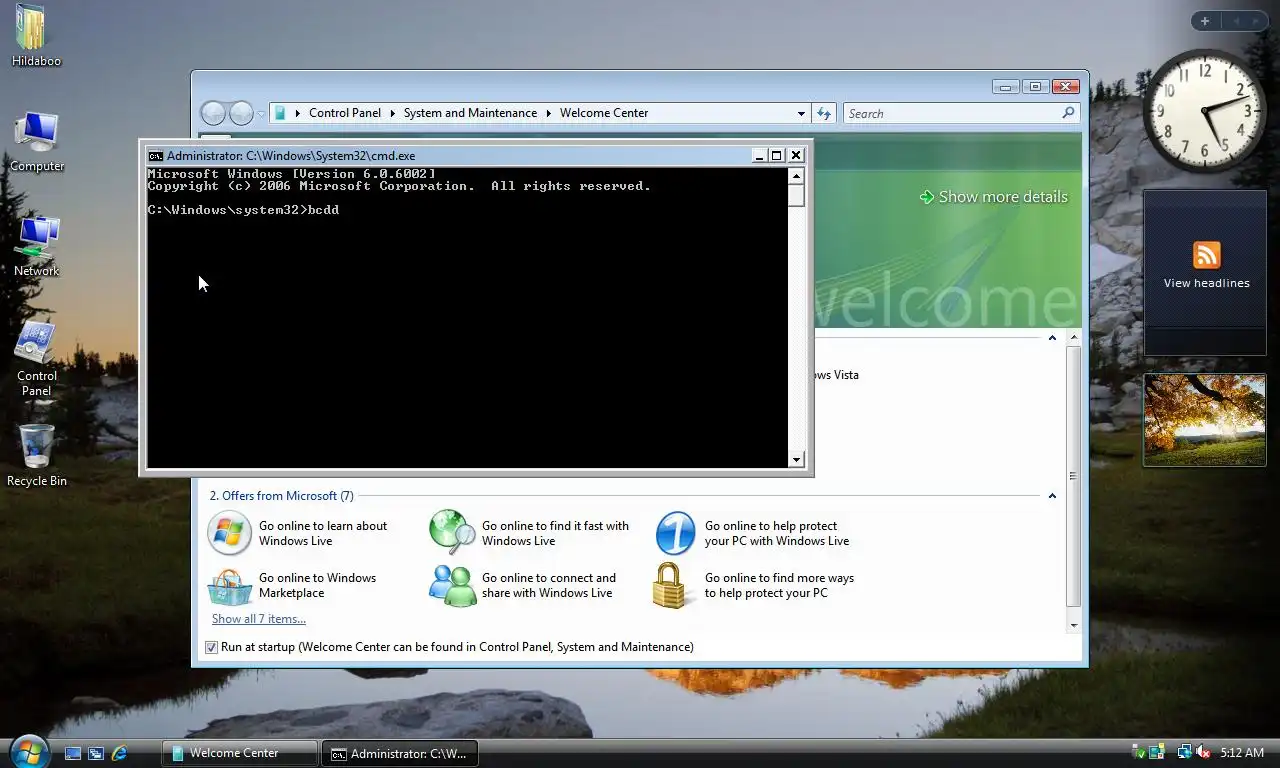Click the connect and share people icon

(x=452, y=586)
